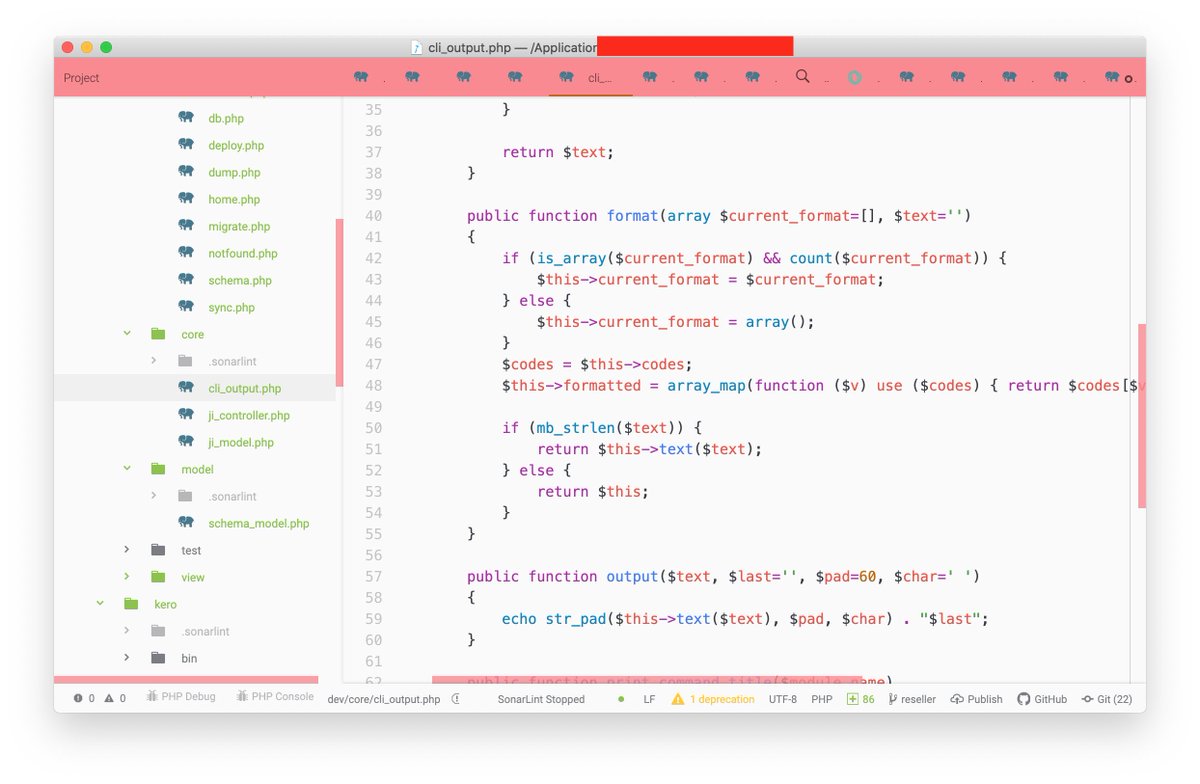
Task: Click 'return $this;' on line 53
Action: (592, 491)
